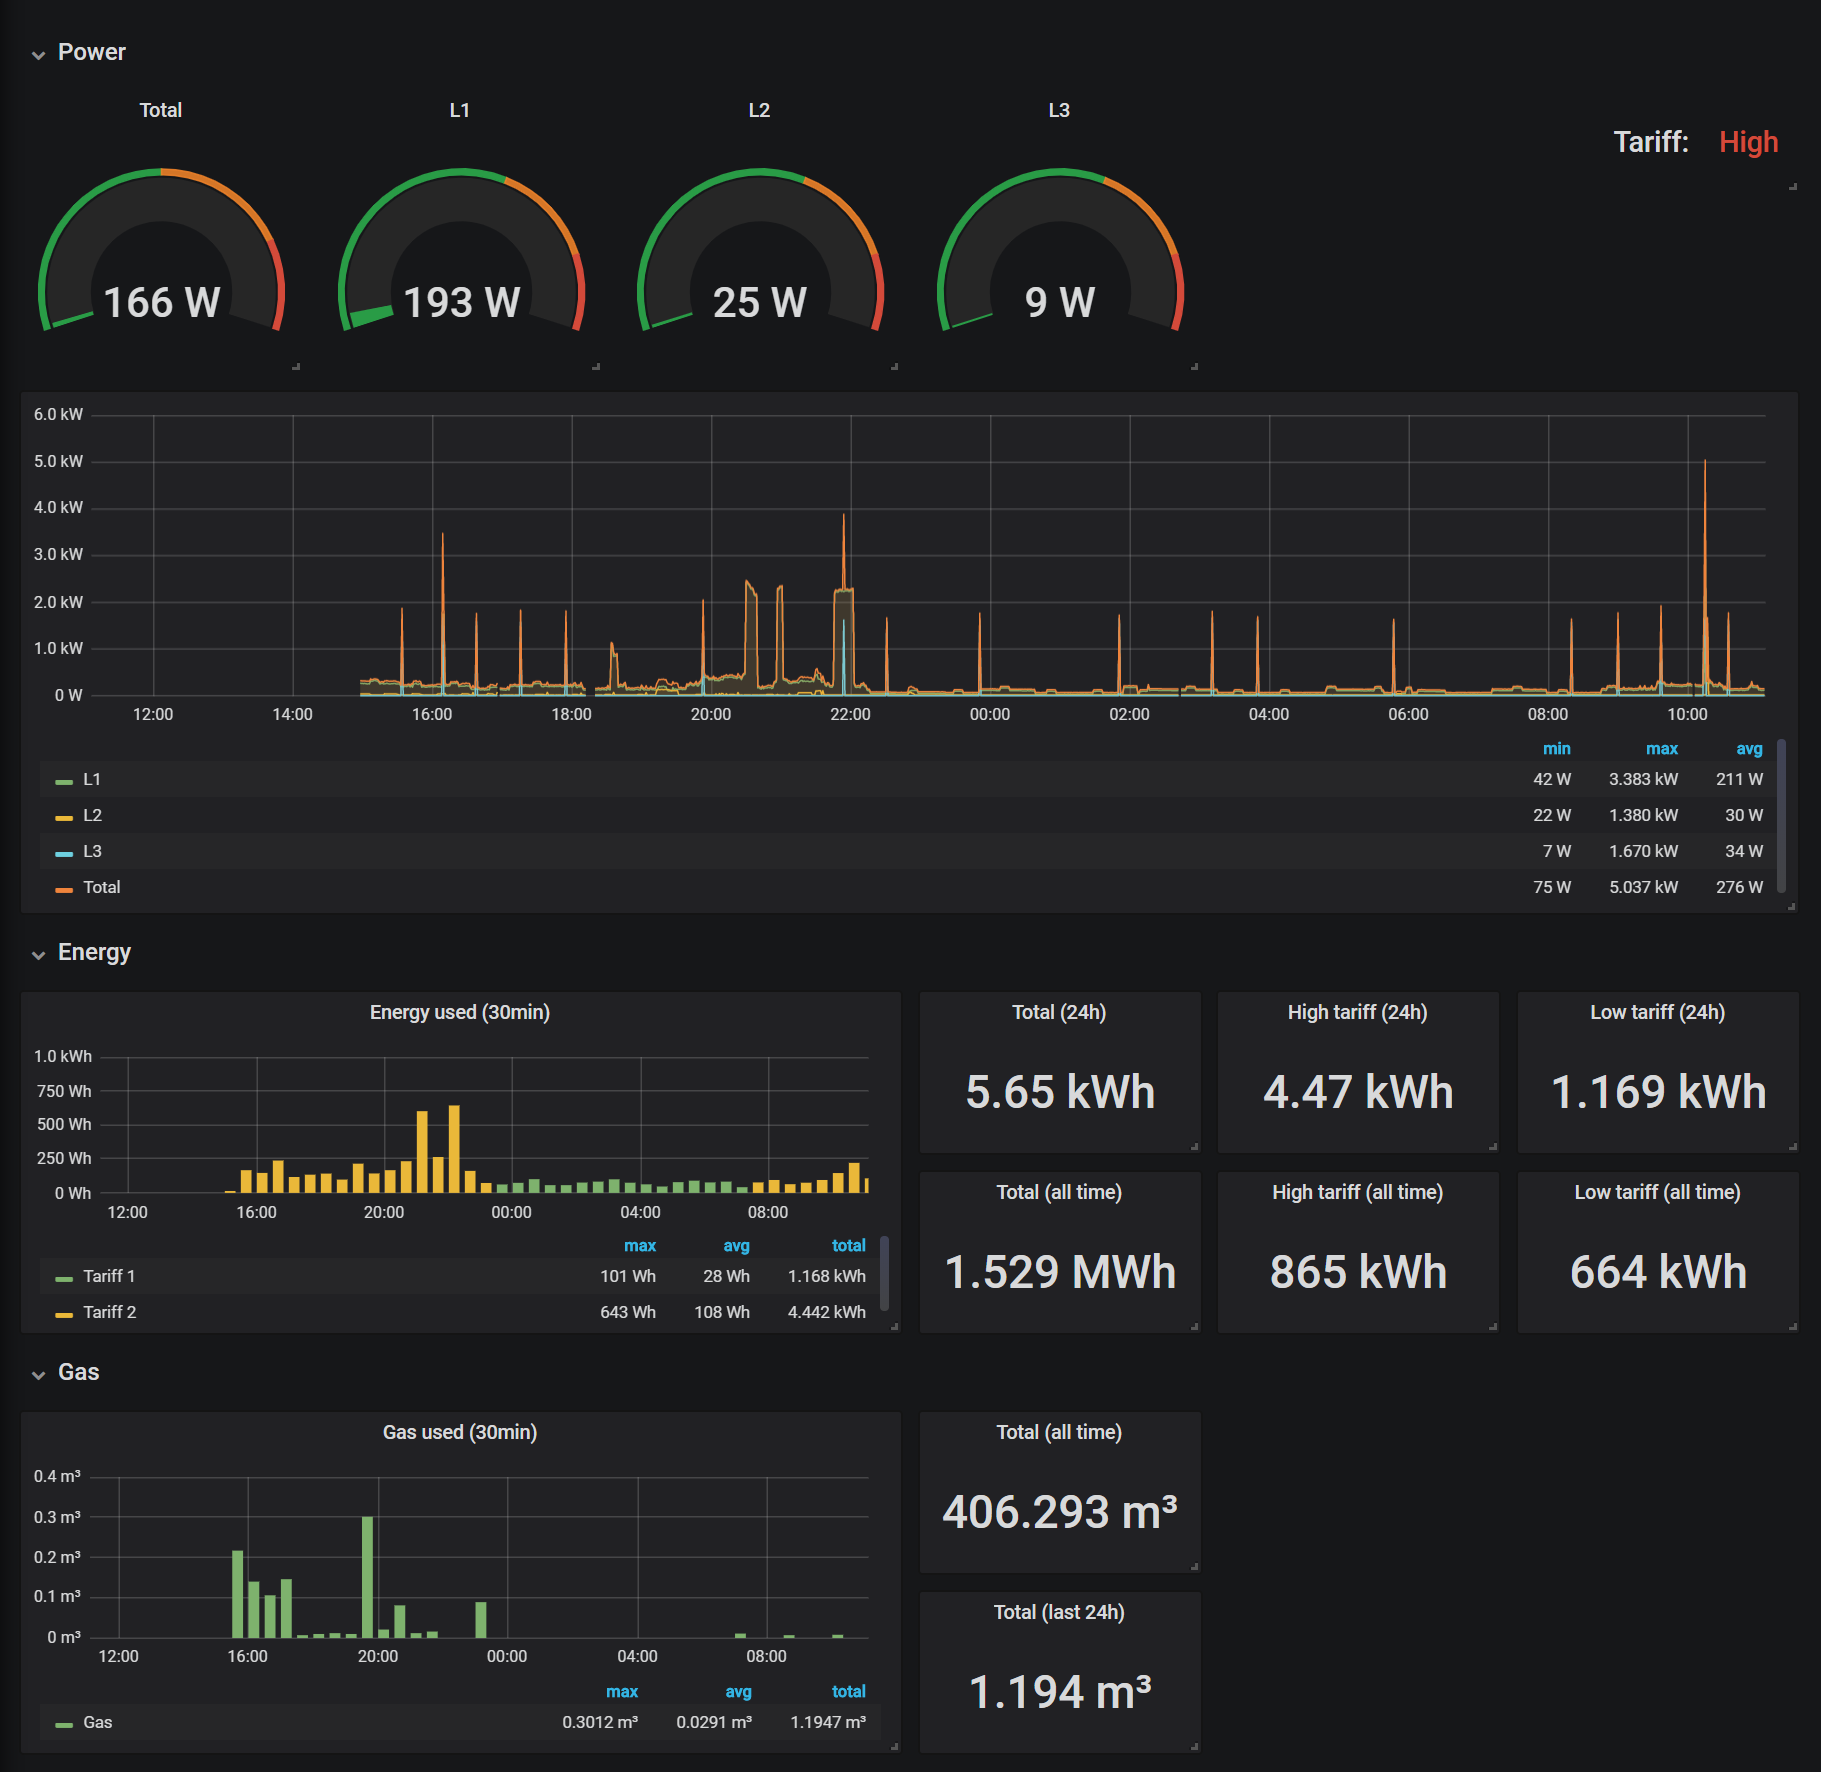The image size is (1821, 1772).
Task: Toggle Total series in power legend
Action: pyautogui.click(x=102, y=887)
